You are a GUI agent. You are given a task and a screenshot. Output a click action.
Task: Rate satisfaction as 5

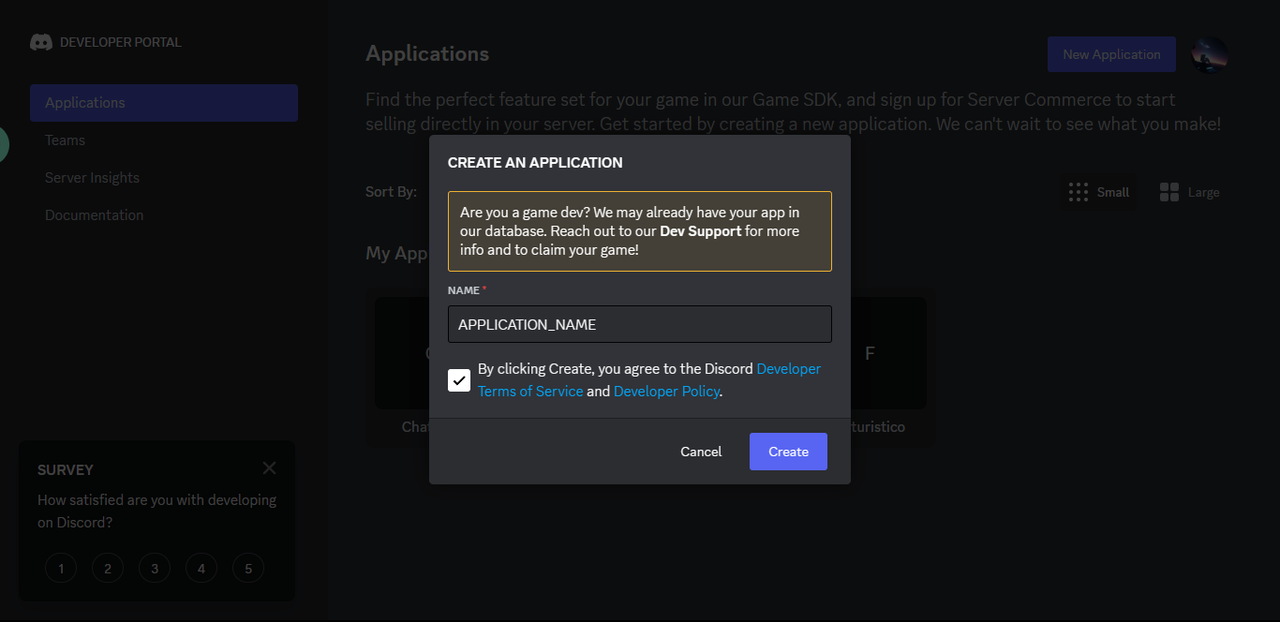click(x=248, y=569)
